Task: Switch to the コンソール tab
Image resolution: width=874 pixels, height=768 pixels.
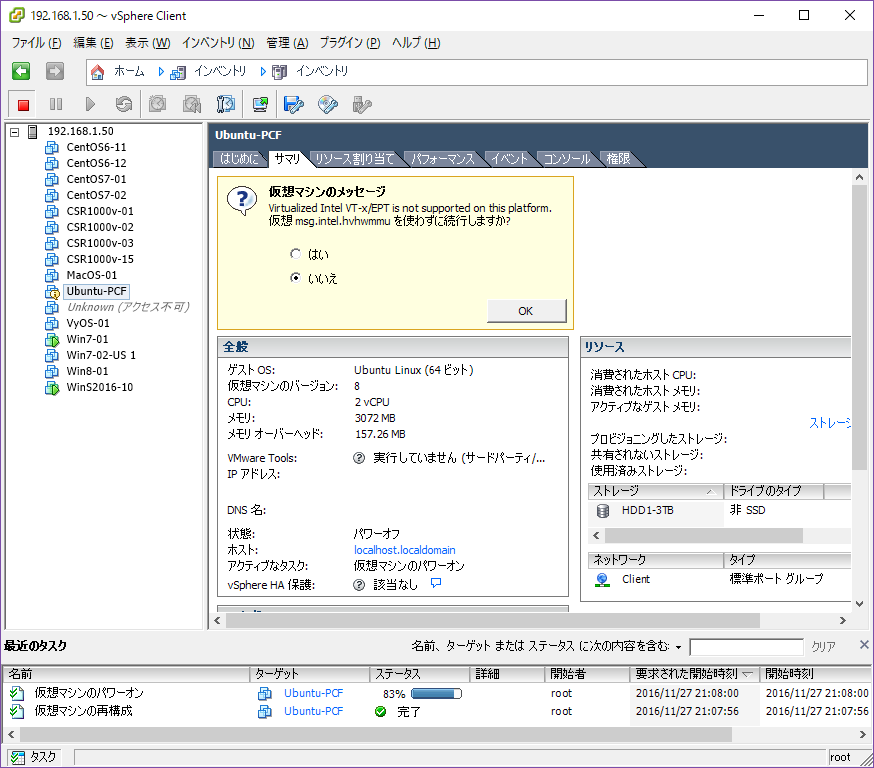Action: (x=566, y=159)
